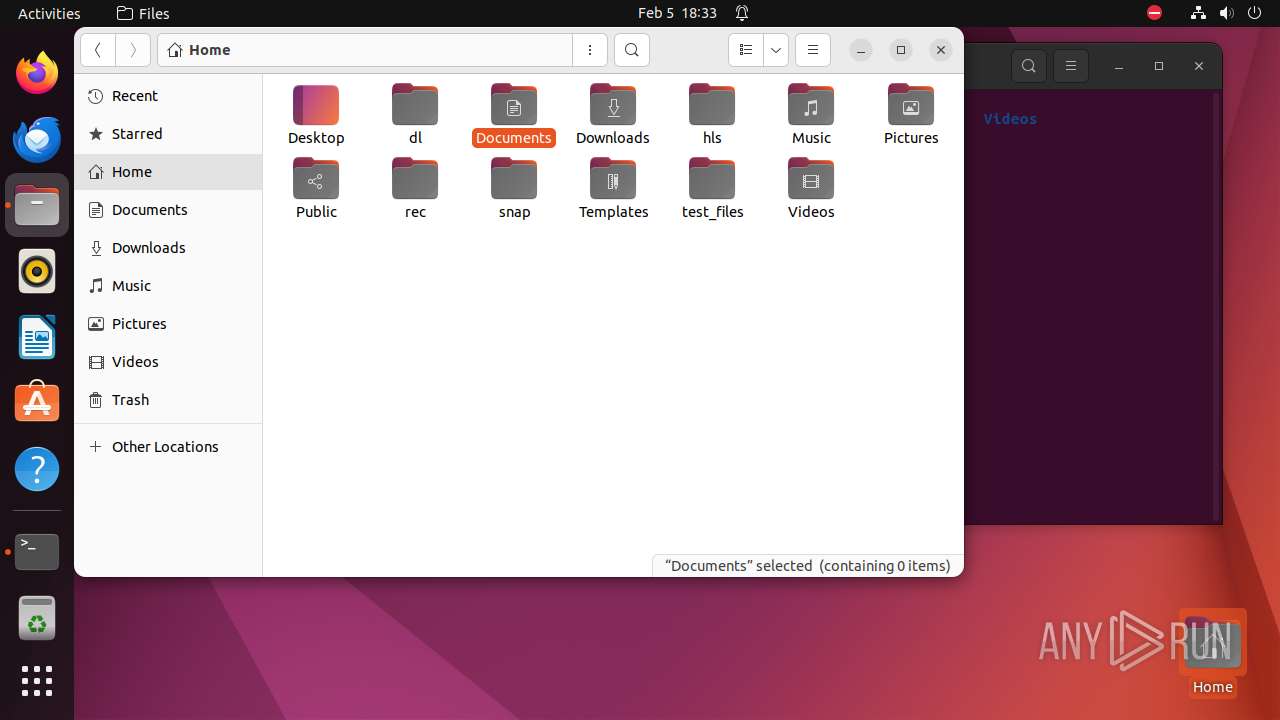
Task: Launch LibreOffice Writer from the dock
Action: tap(37, 337)
